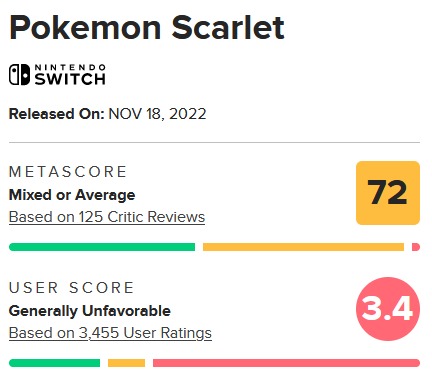Select the green positive critic reviews bar
This screenshot has height=381, width=432.
coord(102,247)
